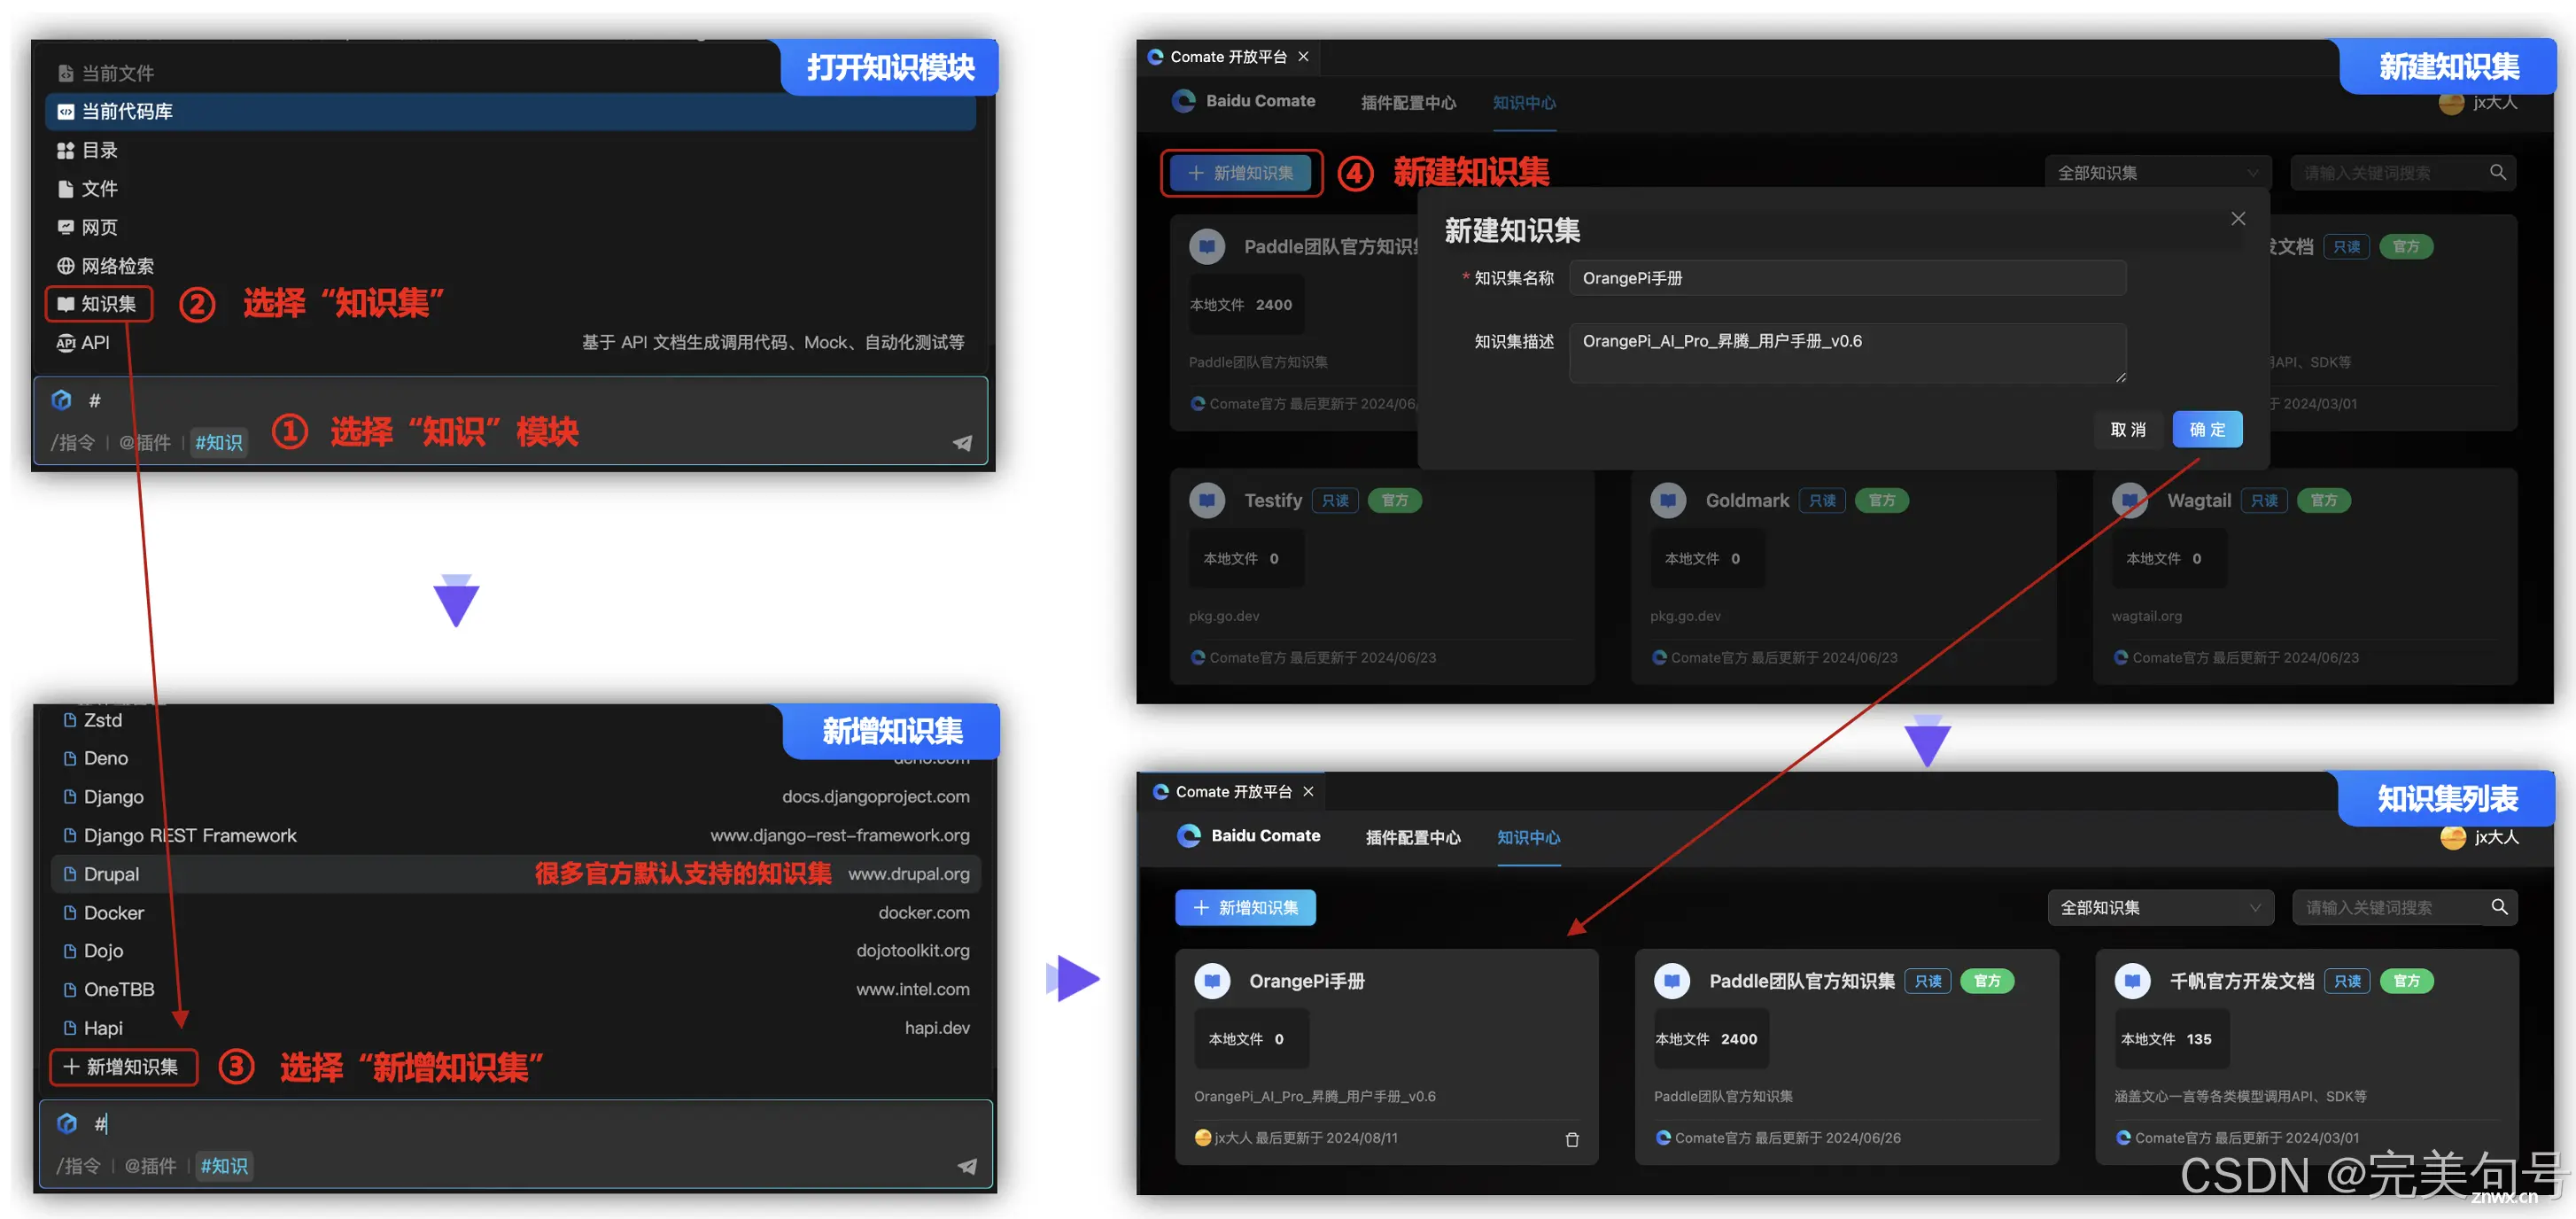Select Docker knowledge set
The width and height of the screenshot is (2576, 1219).
tap(515, 912)
